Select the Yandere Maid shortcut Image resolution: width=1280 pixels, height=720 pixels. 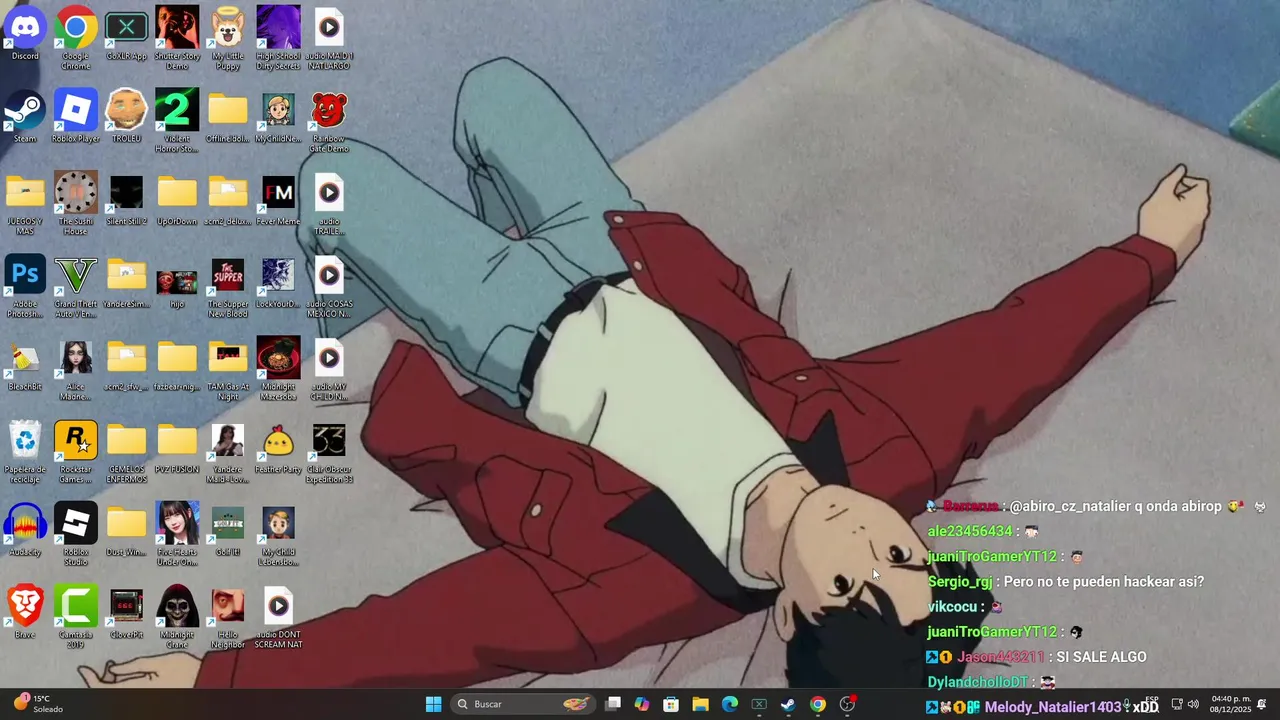pos(228,452)
